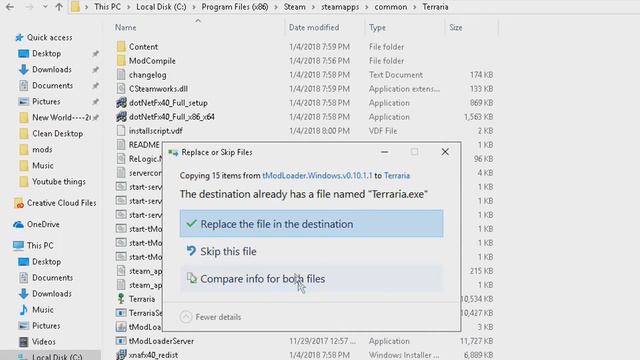Open pinned Desktop under Quick access
Viewport: 640px width, 360px height.
pos(47,53)
